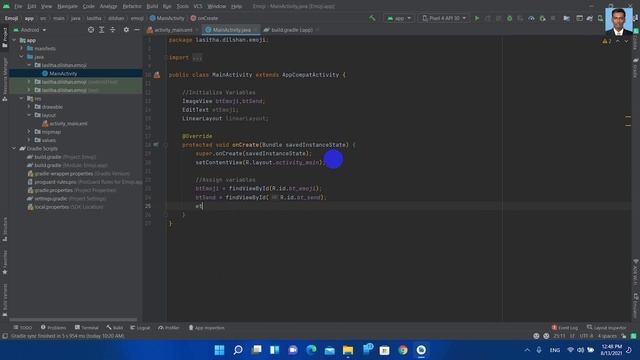Hide the Project tool window

pos(137,30)
